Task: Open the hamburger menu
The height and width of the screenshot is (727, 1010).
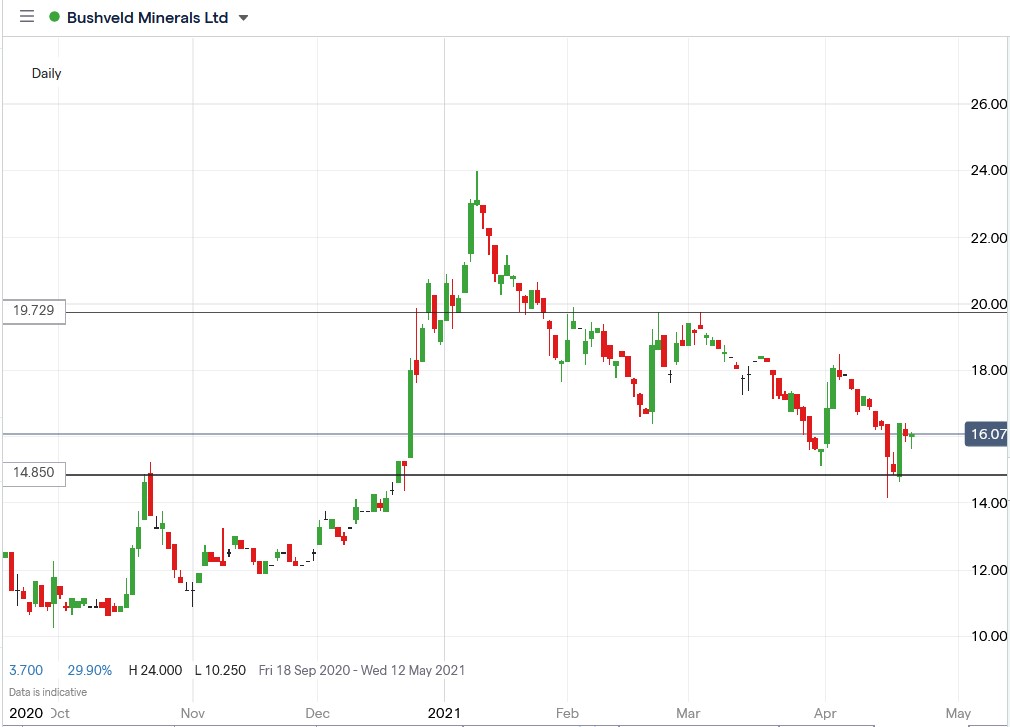Action: click(25, 16)
